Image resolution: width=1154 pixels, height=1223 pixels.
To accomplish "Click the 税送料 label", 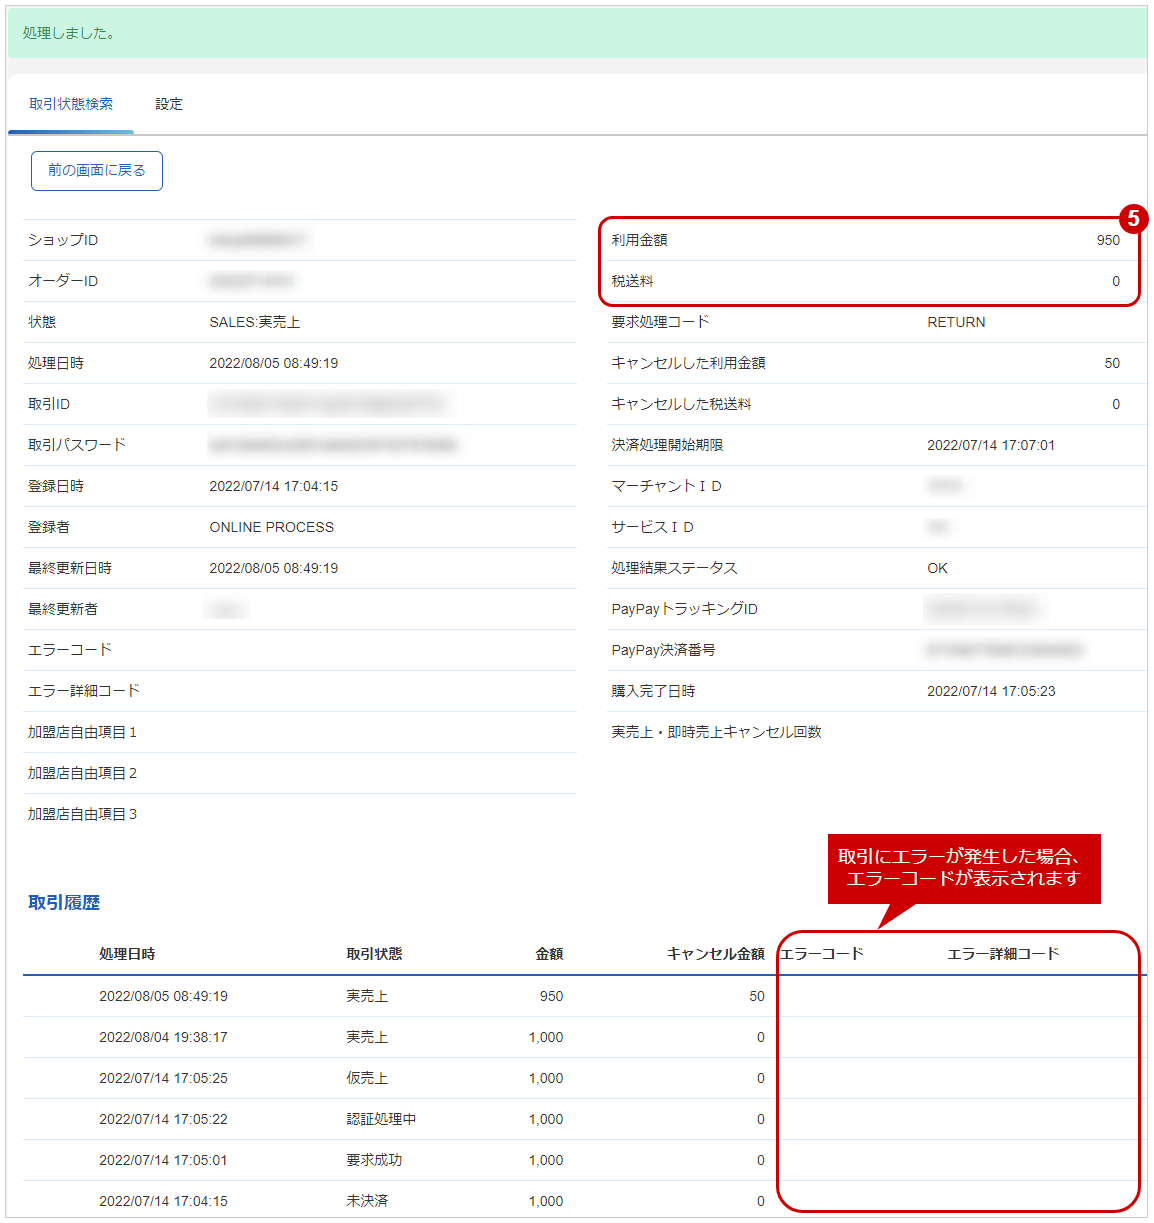I will (x=633, y=281).
